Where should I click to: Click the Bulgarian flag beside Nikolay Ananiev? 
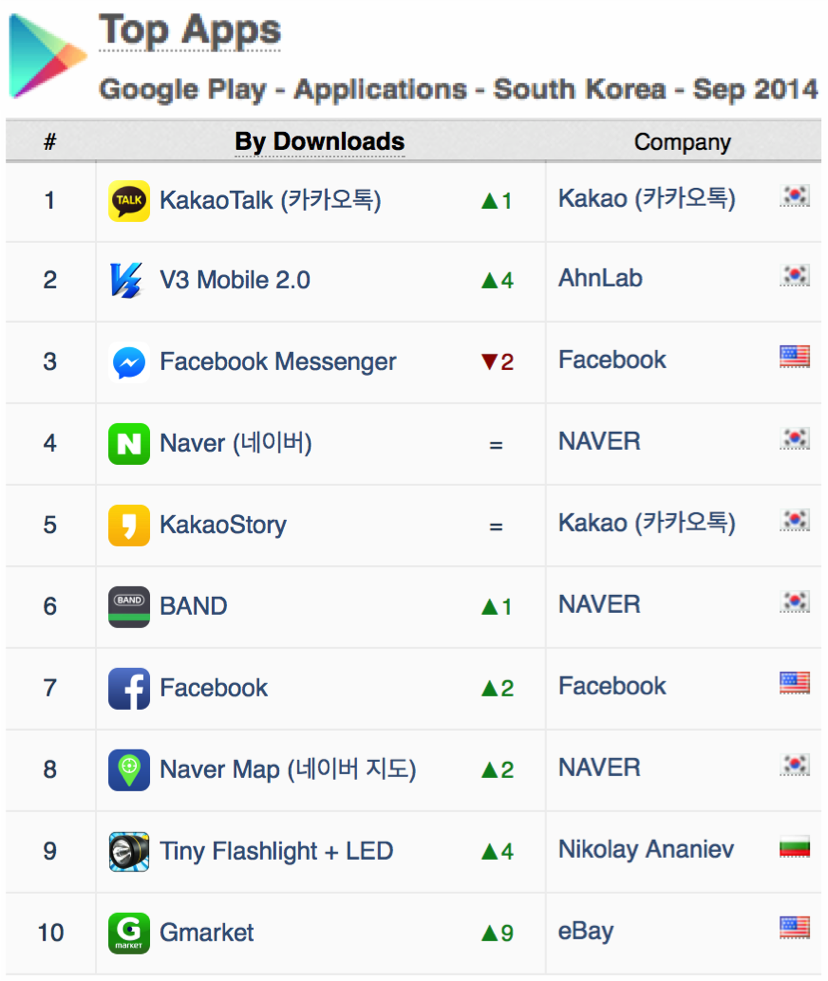point(795,847)
